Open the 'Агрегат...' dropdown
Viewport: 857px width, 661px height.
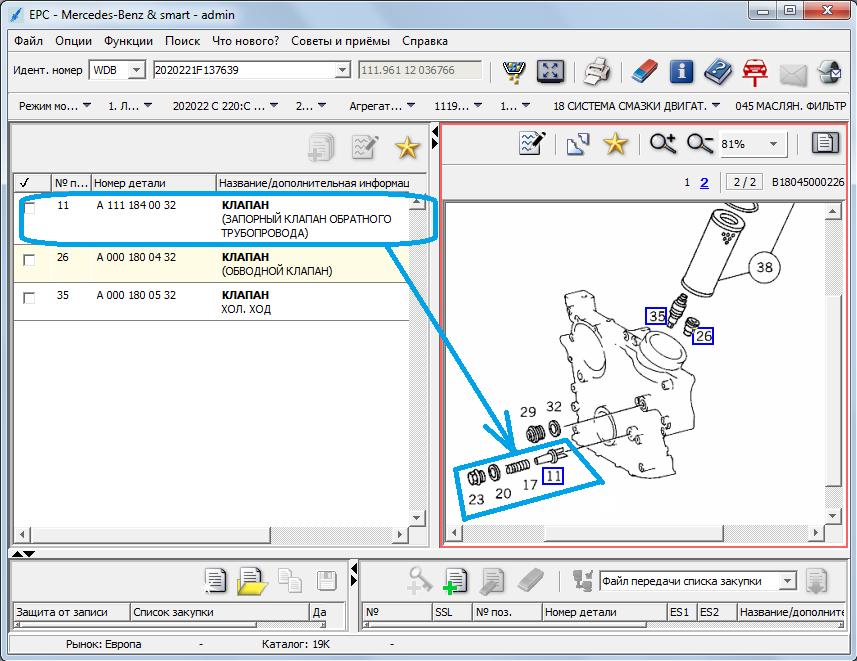coord(382,106)
